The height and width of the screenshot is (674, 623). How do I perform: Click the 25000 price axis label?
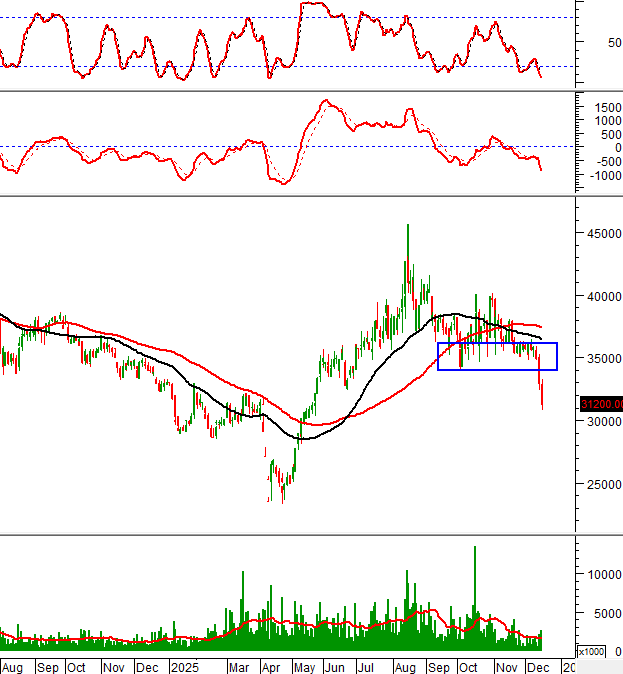tap(601, 484)
